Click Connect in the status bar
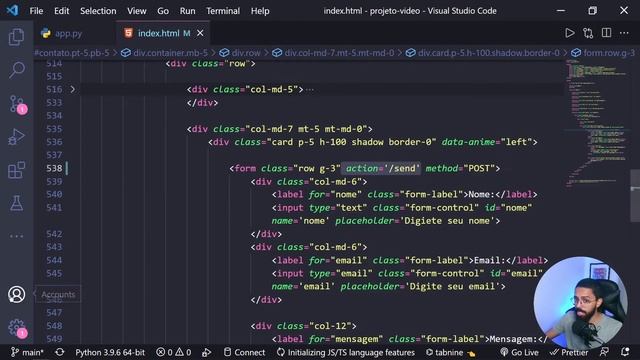The height and width of the screenshot is (360, 640). tap(244, 352)
